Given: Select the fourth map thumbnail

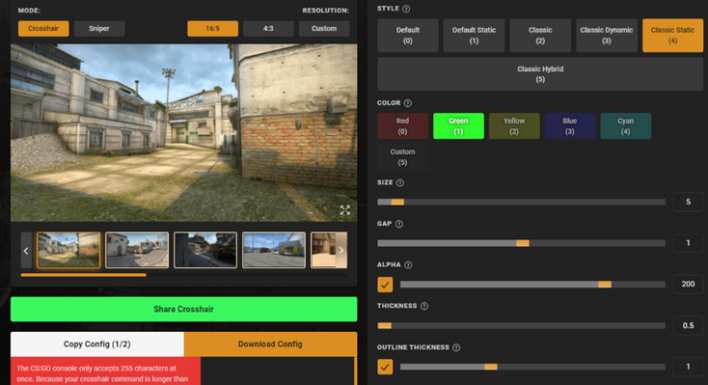Looking at the screenshot, I should click(x=274, y=250).
